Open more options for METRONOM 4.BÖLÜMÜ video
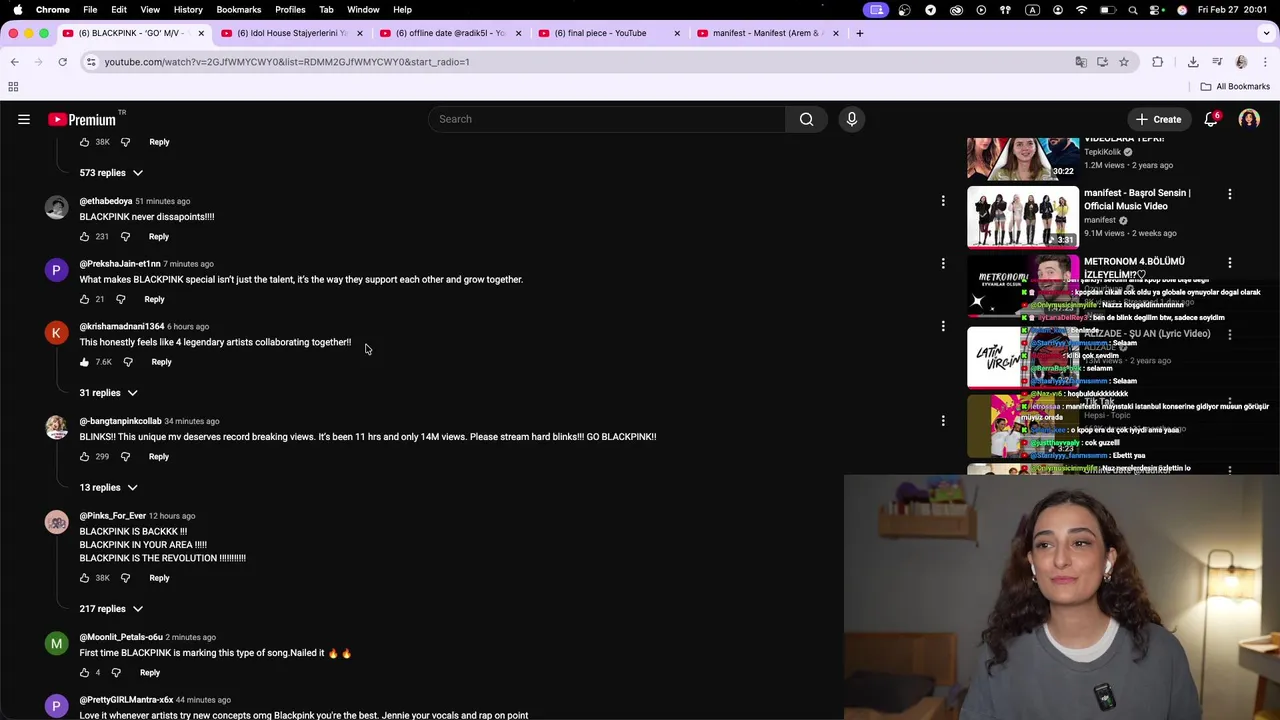Viewport: 1280px width, 720px height. click(1230, 263)
